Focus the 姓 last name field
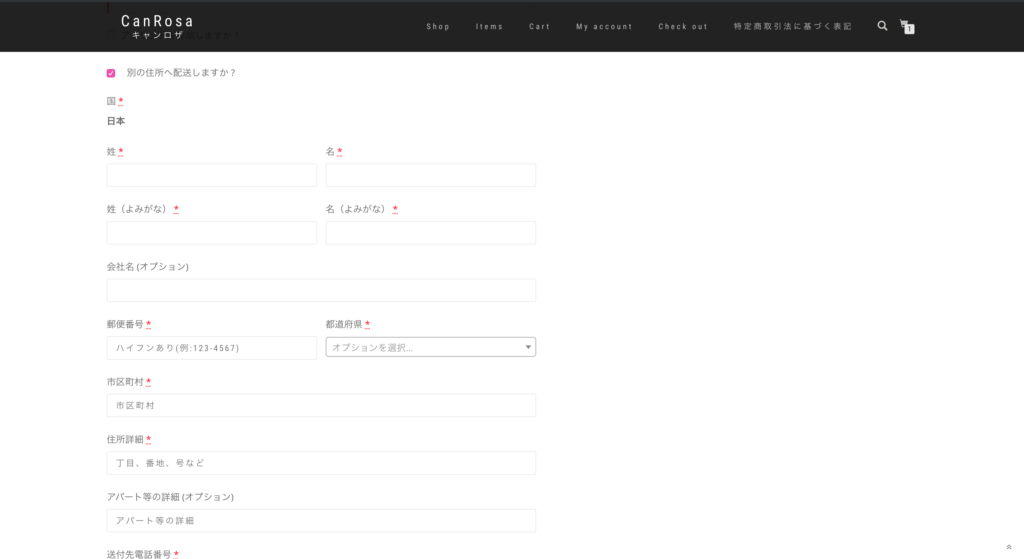The height and width of the screenshot is (559, 1024). [x=212, y=175]
